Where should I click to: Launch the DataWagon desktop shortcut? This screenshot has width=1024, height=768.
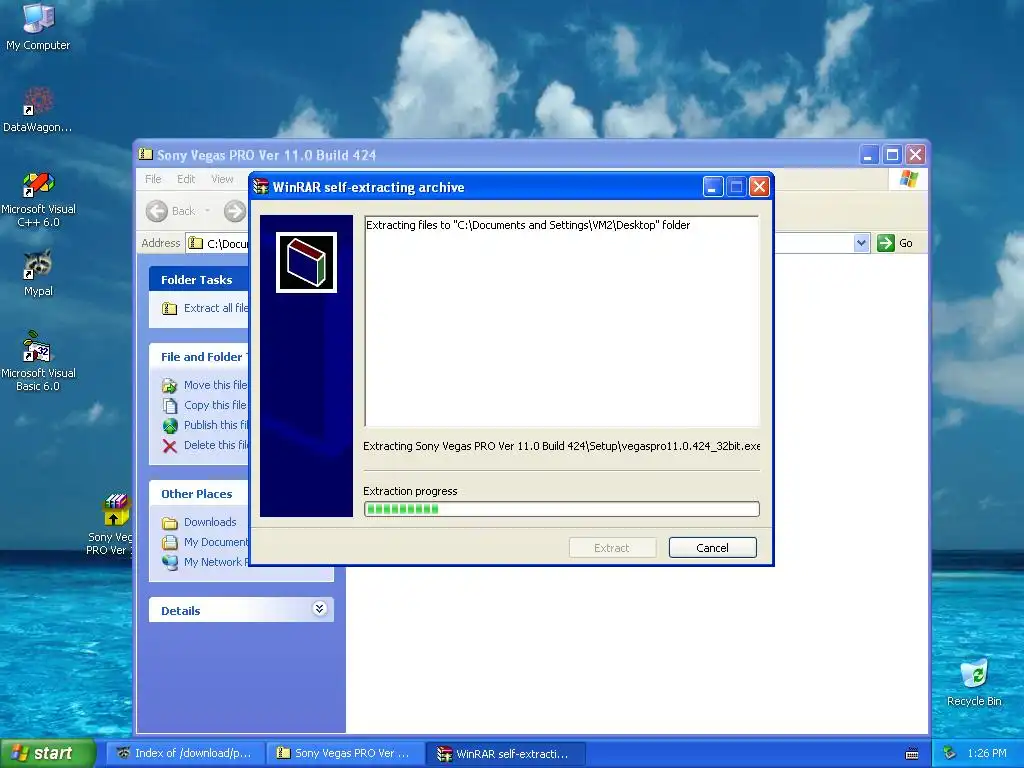point(38,110)
